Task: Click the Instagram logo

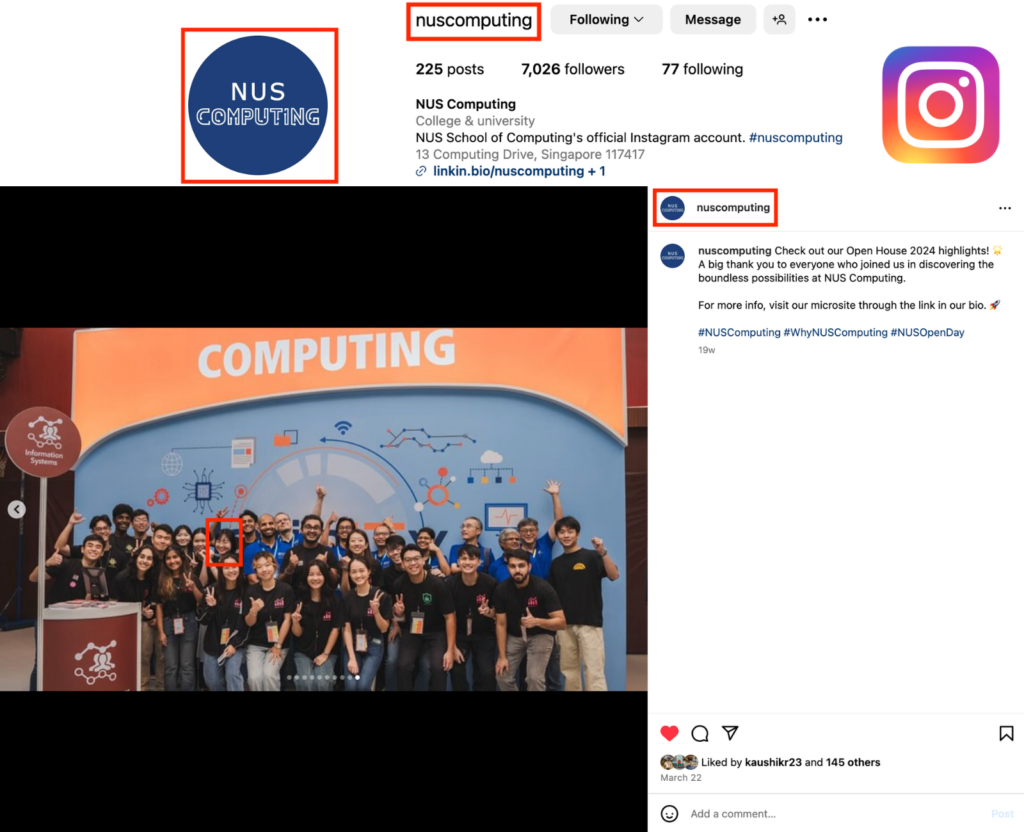Action: point(940,105)
